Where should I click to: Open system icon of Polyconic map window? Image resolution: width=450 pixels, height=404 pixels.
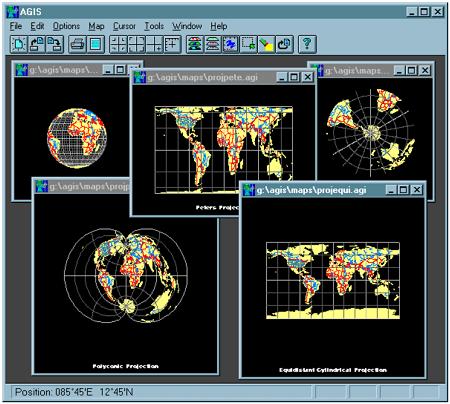42,186
